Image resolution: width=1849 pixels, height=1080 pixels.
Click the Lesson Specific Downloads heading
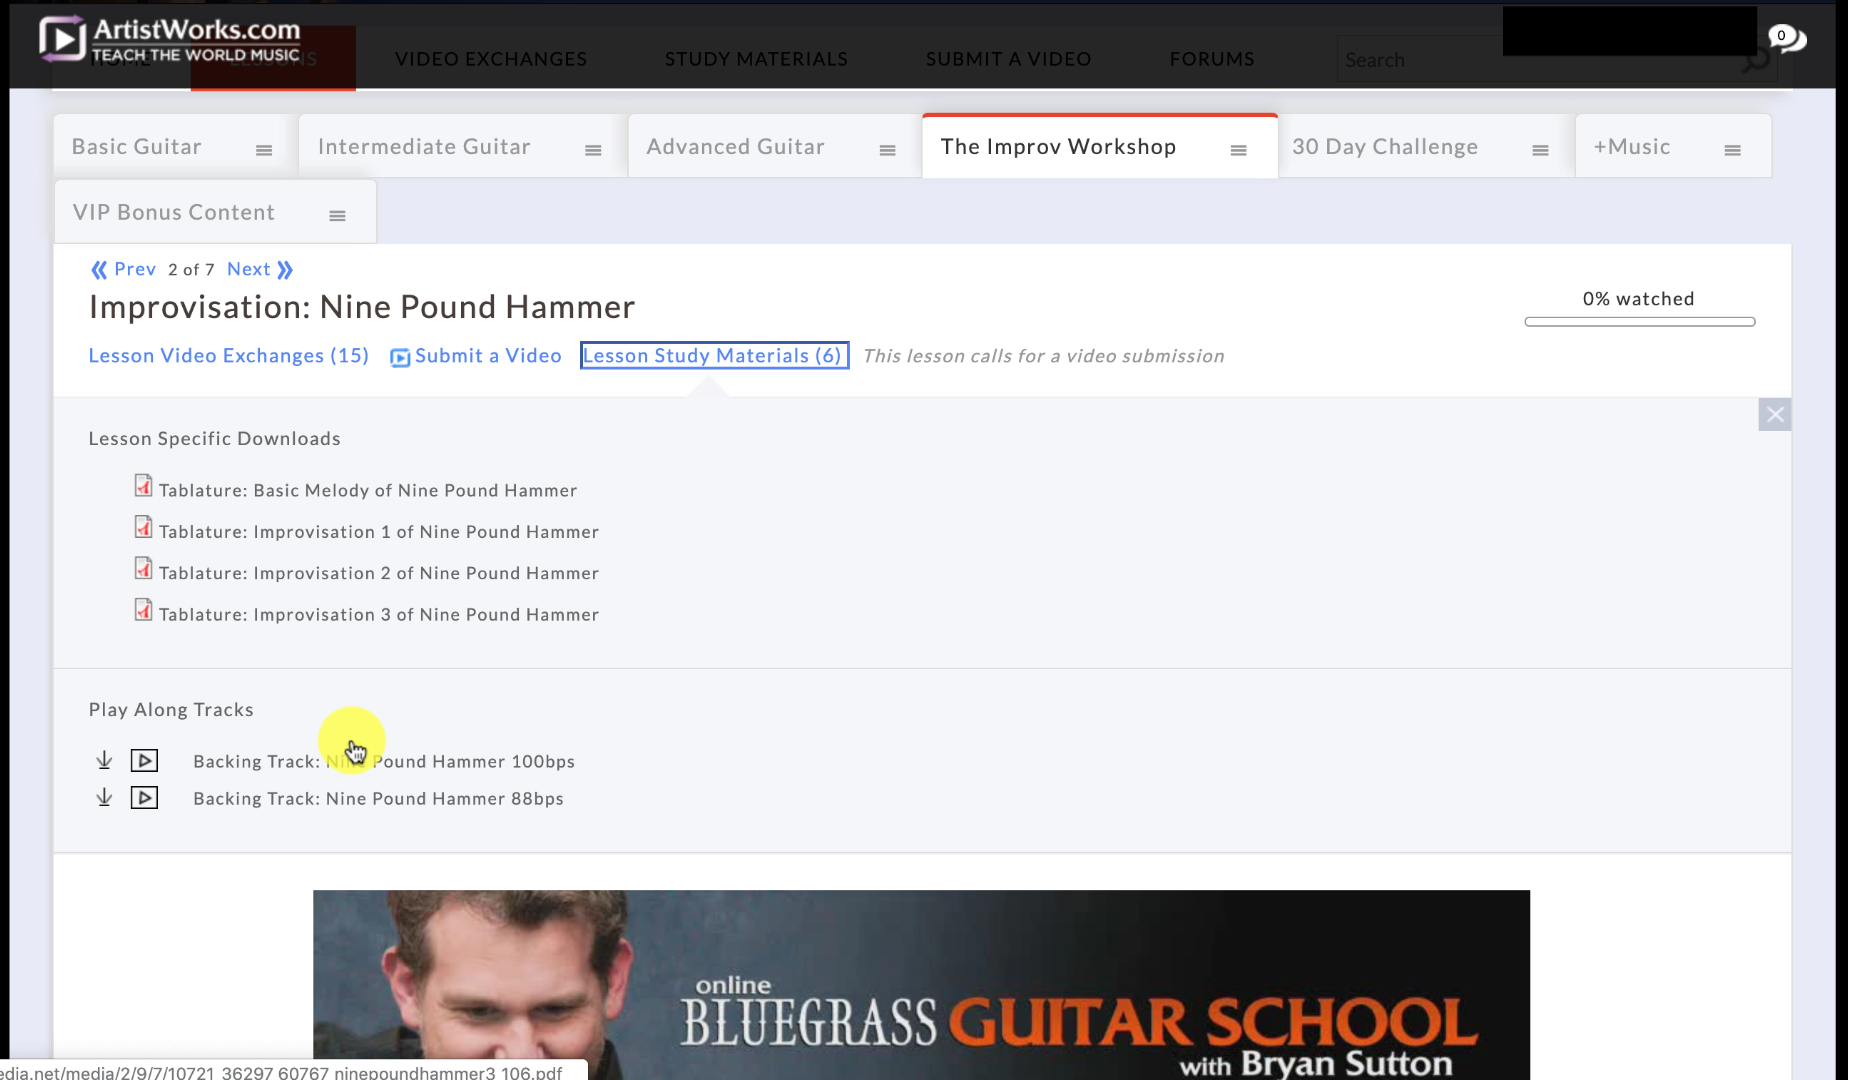click(214, 439)
